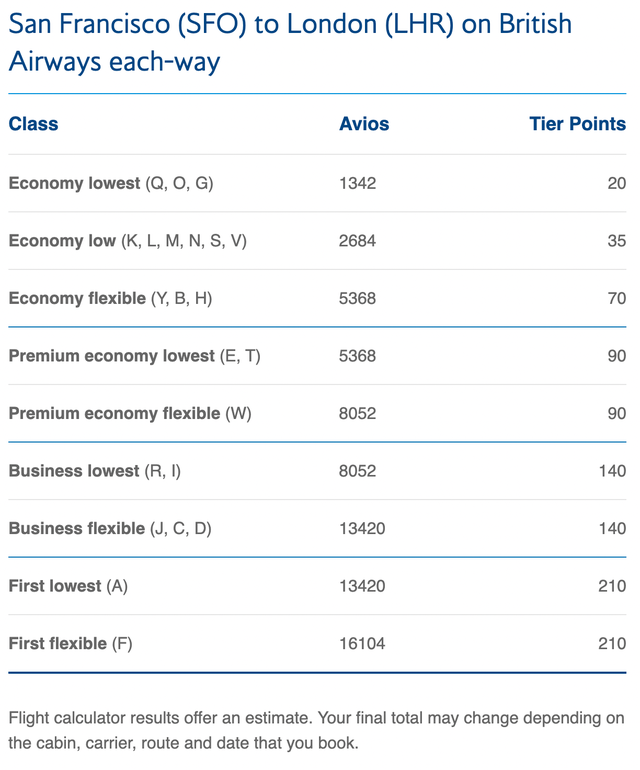This screenshot has width=640, height=770.
Task: Click the flight calculator estimate disclaimer text
Action: pyautogui.click(x=316, y=731)
